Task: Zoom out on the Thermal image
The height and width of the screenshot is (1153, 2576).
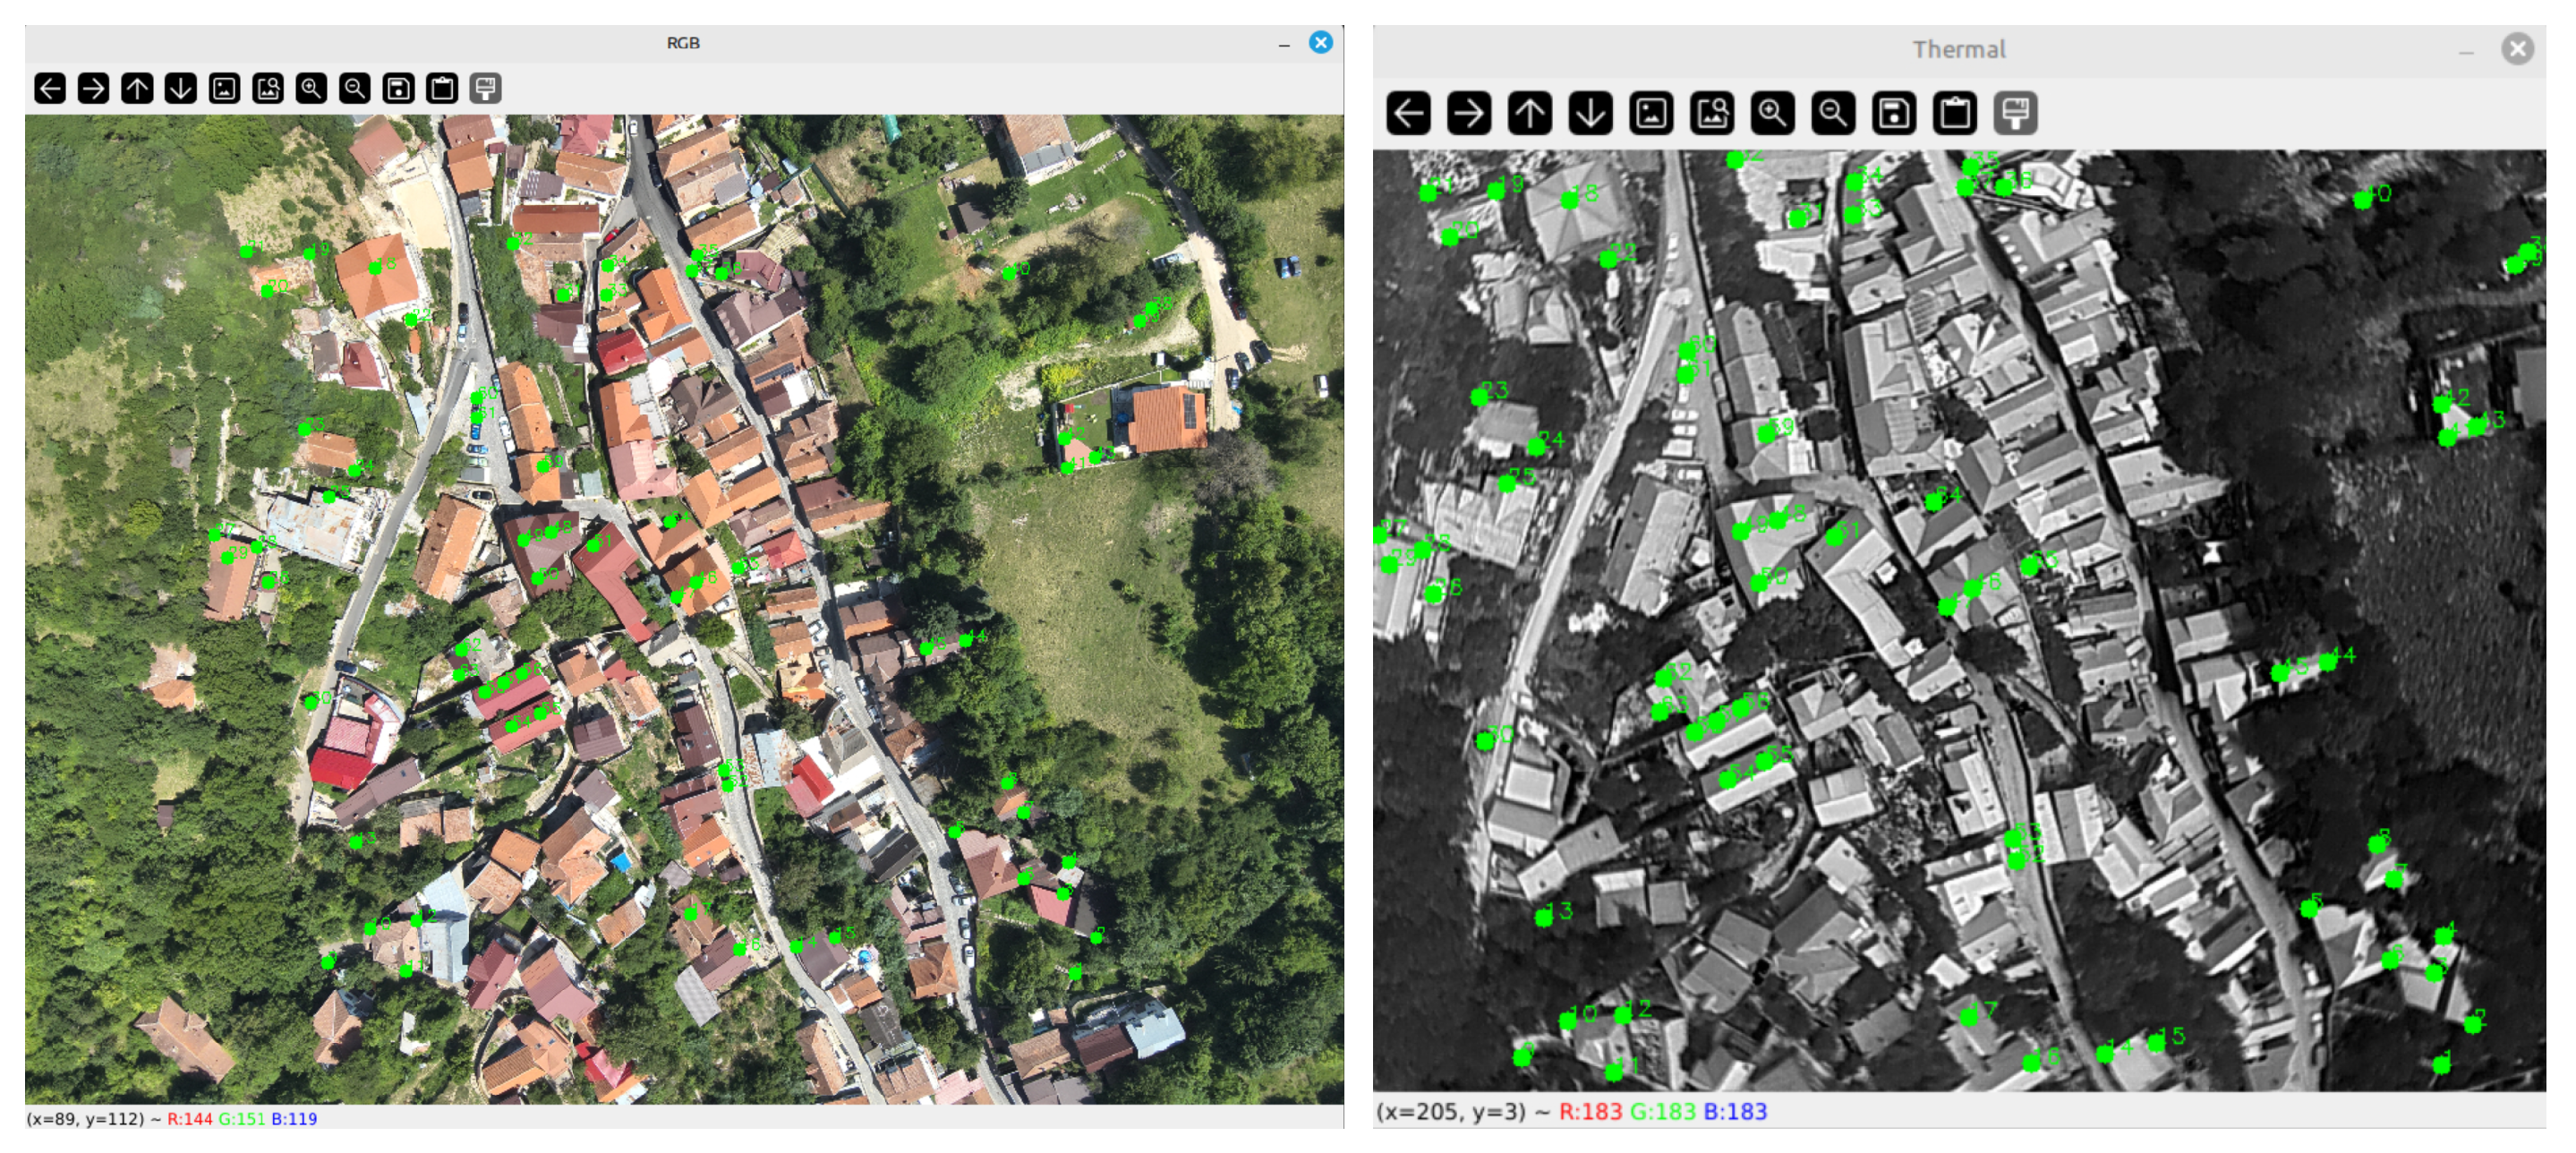Action: pos(1833,113)
